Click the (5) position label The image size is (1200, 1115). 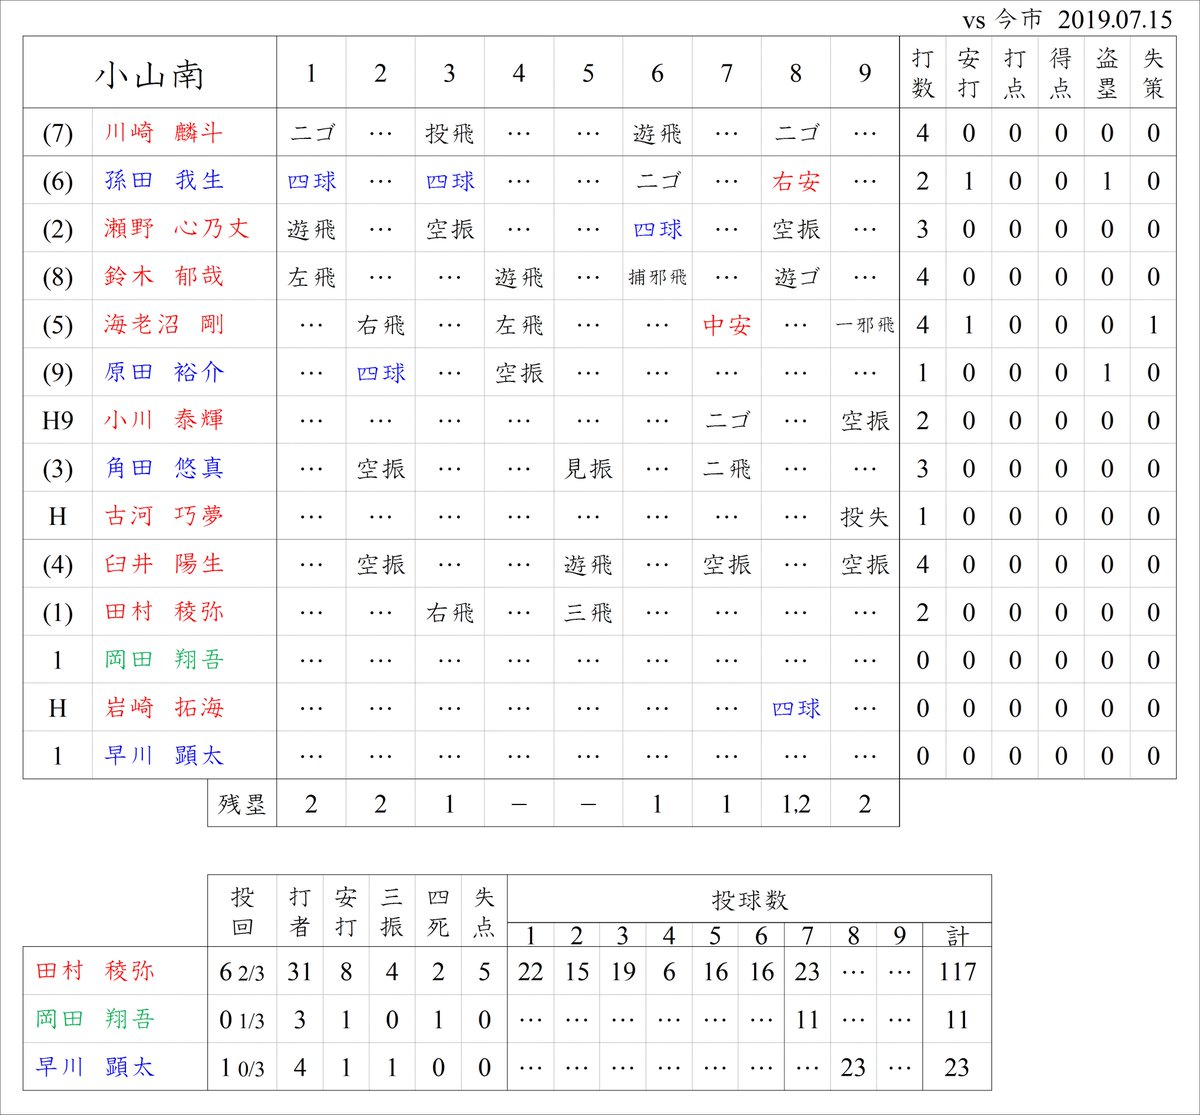point(58,325)
